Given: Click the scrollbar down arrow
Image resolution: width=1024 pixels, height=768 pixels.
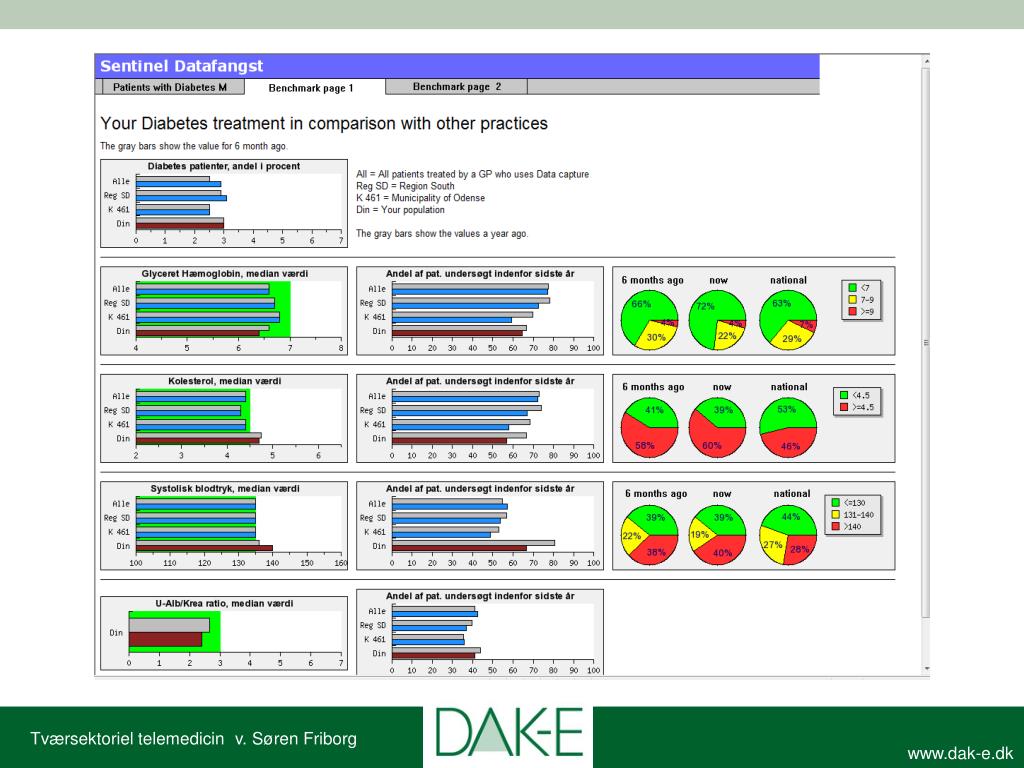Looking at the screenshot, I should click(x=925, y=669).
